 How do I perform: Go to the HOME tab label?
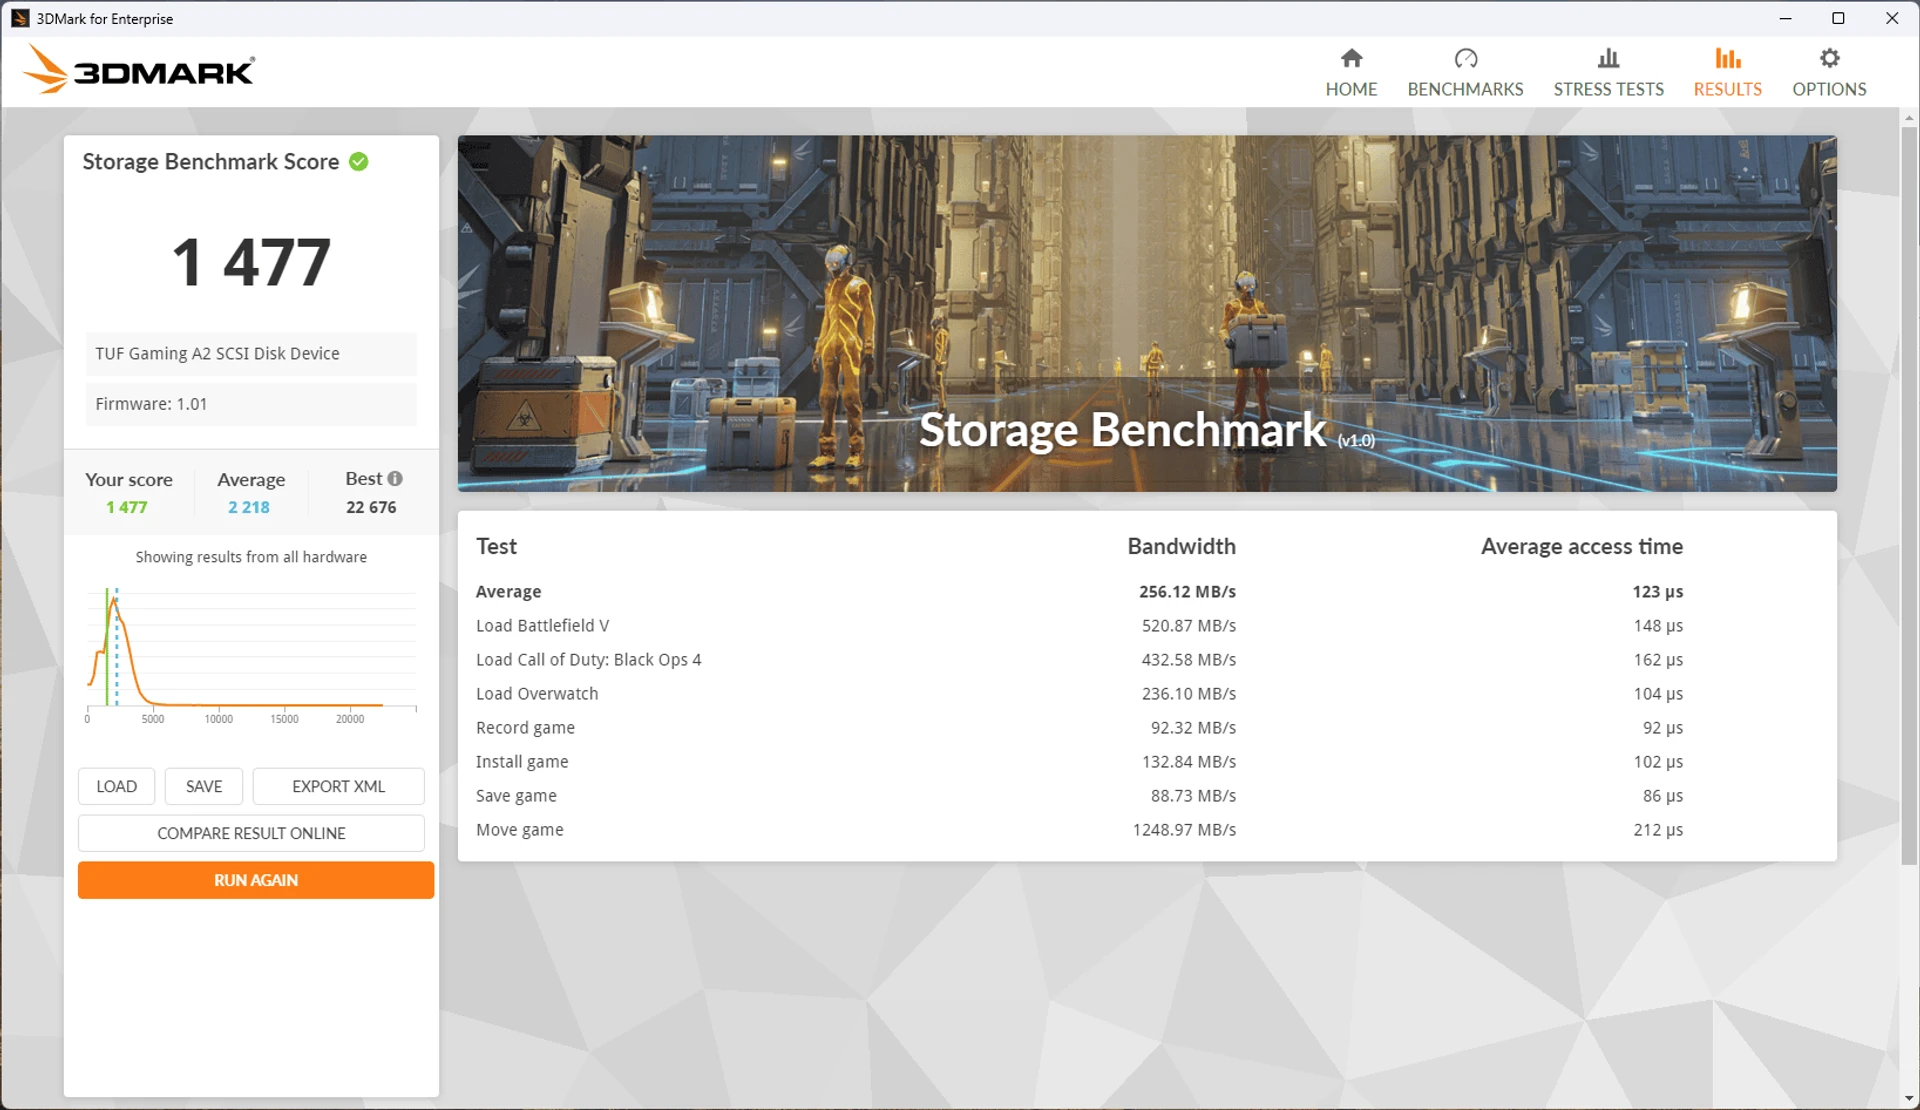pyautogui.click(x=1351, y=89)
